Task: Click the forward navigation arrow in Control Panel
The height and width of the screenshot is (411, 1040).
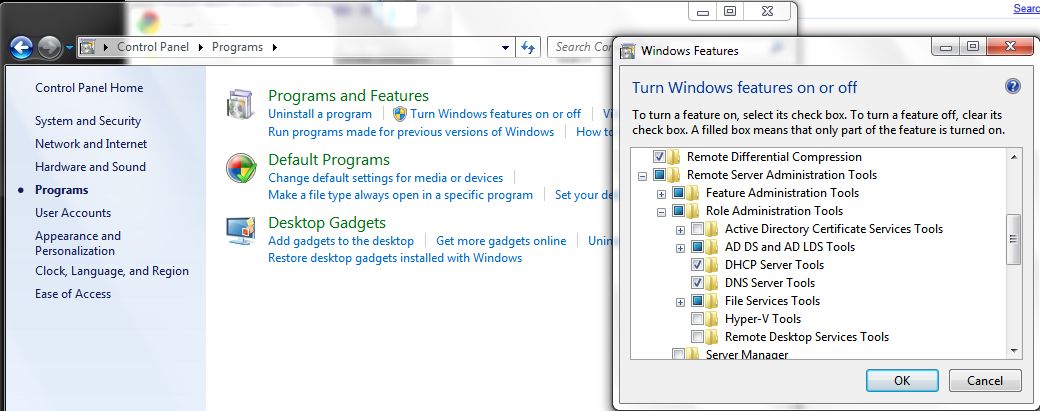Action: [x=50, y=47]
